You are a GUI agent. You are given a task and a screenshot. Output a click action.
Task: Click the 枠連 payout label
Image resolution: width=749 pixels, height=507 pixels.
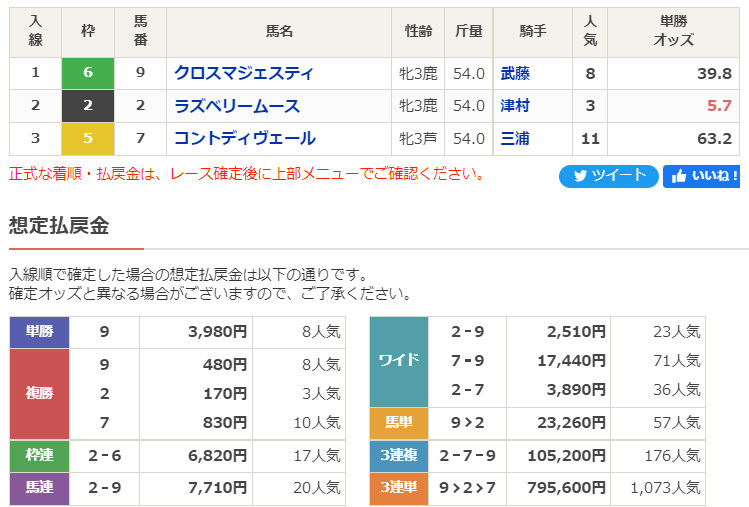pos(40,455)
